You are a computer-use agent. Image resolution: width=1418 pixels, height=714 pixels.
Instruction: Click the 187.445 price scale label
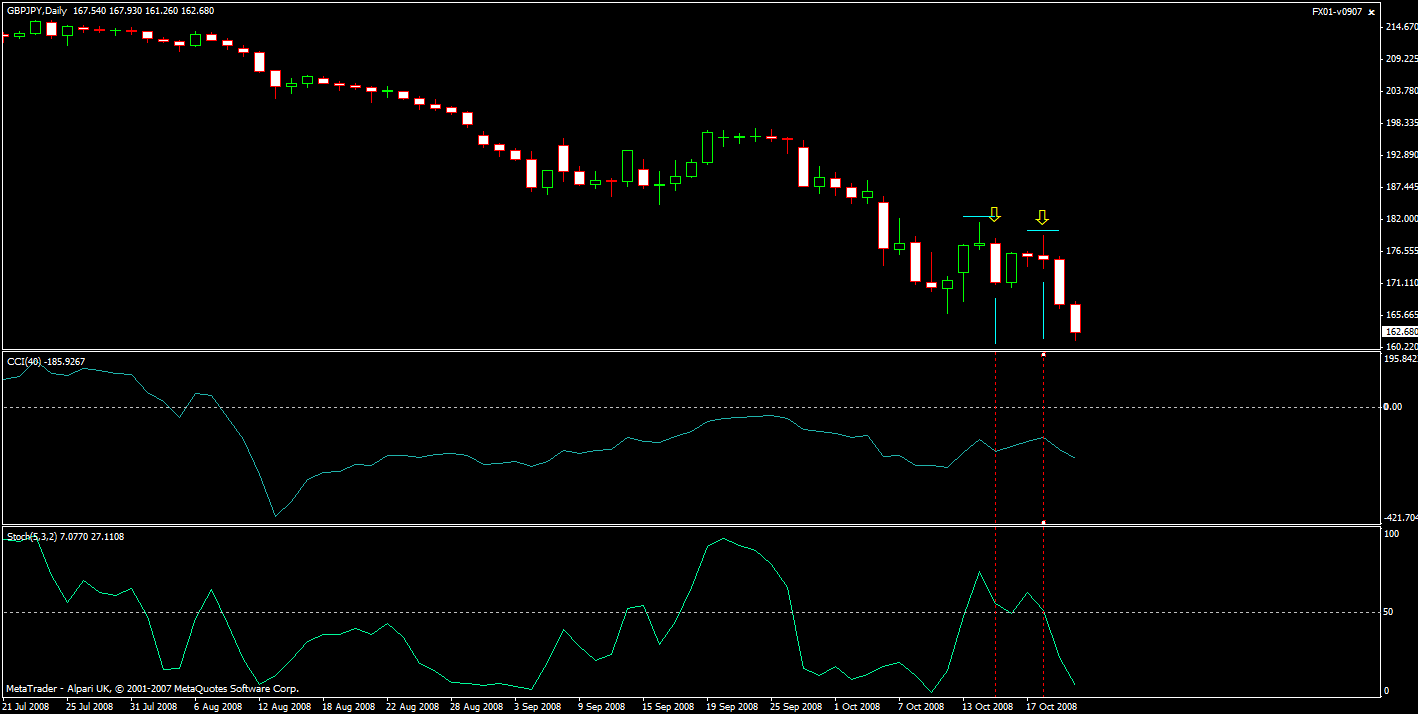pos(1401,187)
